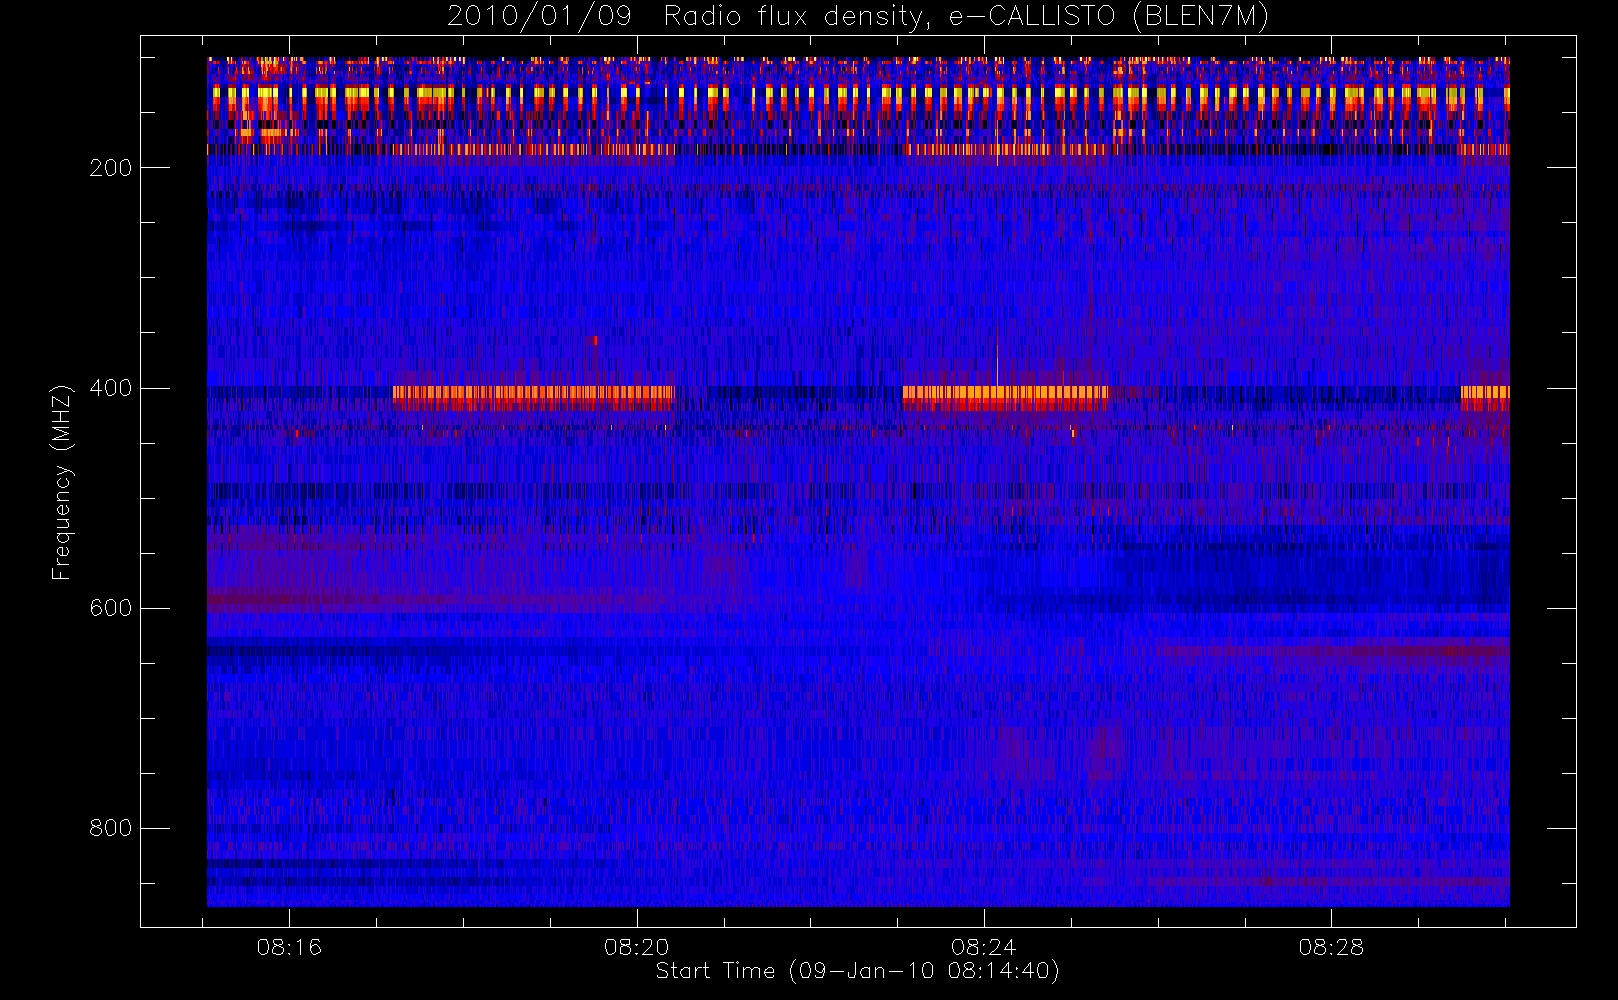Click the 08:28 time tick label
This screenshot has width=1618, height=1000.
tap(1331, 947)
